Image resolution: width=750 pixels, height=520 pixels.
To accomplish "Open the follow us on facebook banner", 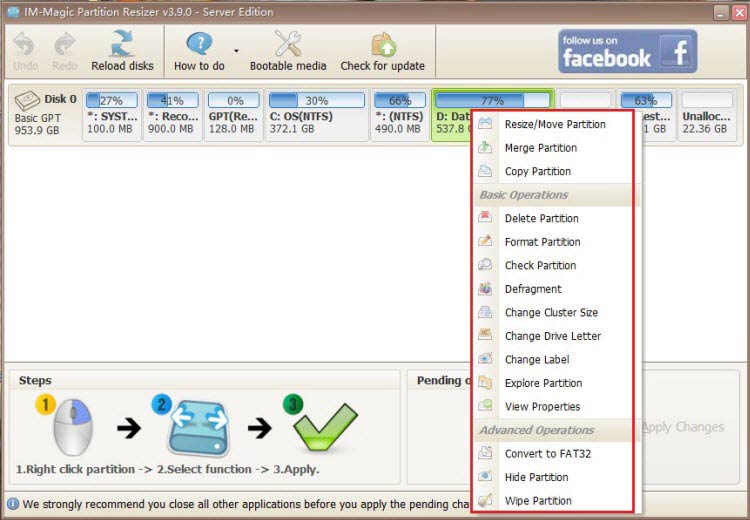I will 627,51.
